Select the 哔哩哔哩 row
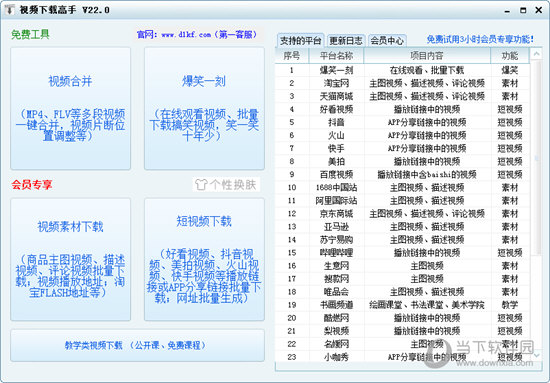The height and width of the screenshot is (383, 550). (402, 253)
